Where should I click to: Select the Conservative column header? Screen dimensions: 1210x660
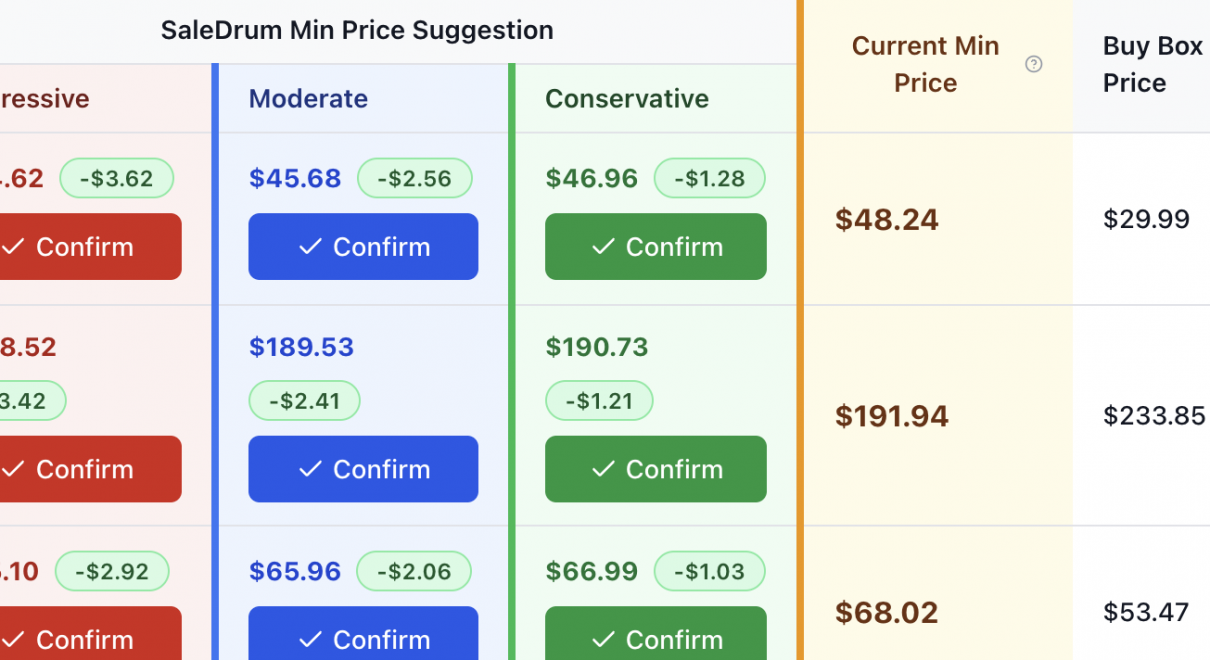[x=627, y=99]
